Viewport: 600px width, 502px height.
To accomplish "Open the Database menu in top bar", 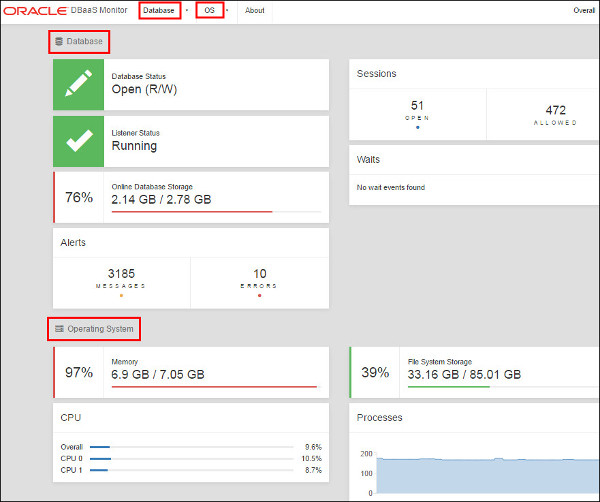I will tap(159, 10).
